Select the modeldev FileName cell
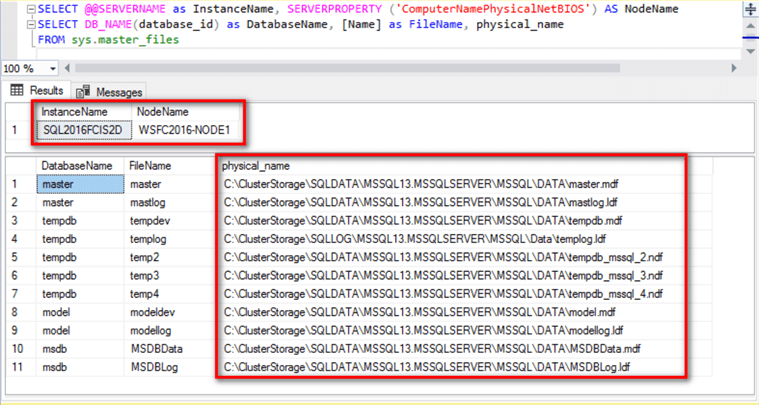Screen dimensions: 759x405 click(168, 313)
